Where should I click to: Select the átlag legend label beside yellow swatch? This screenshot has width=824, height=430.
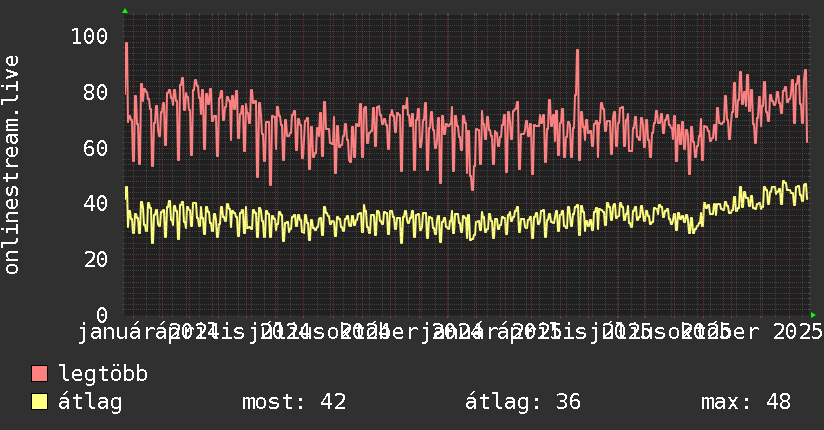pyautogui.click(x=90, y=402)
